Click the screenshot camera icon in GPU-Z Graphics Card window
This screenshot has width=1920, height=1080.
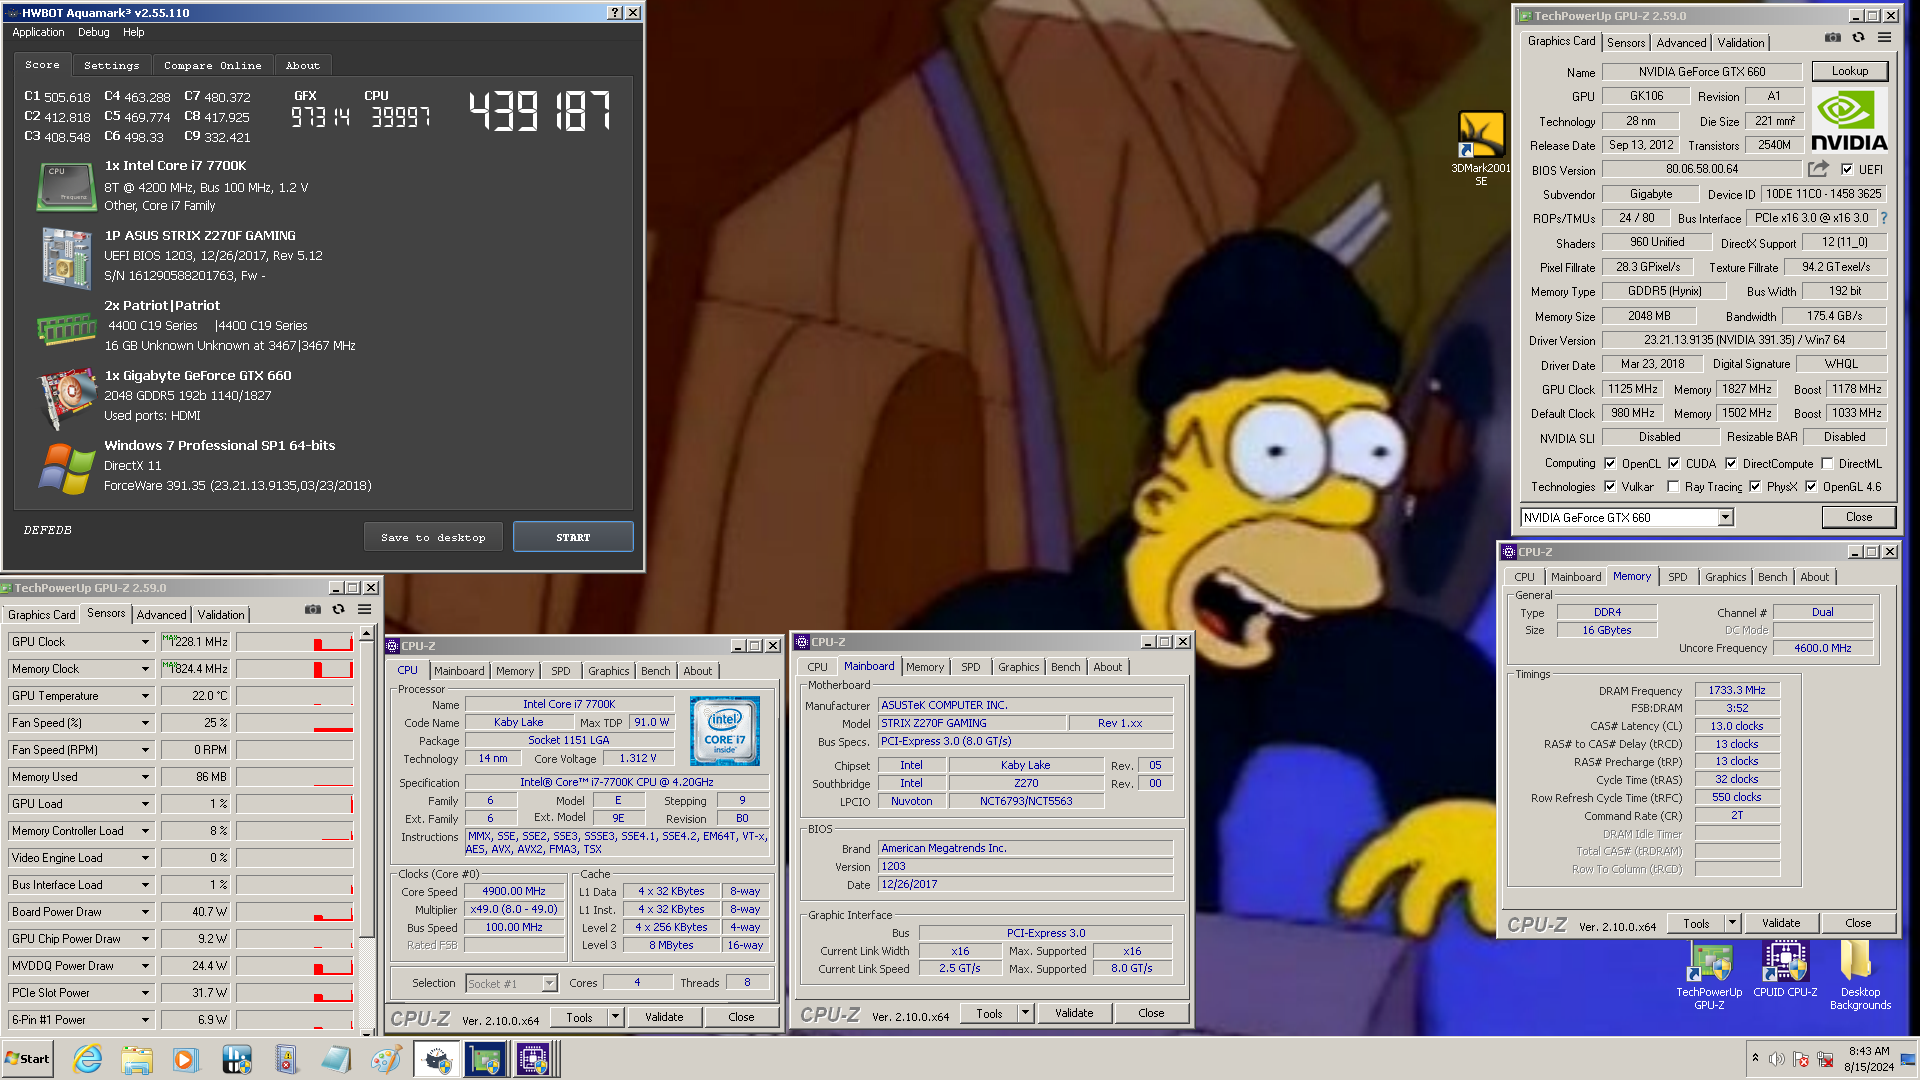coord(1832,38)
